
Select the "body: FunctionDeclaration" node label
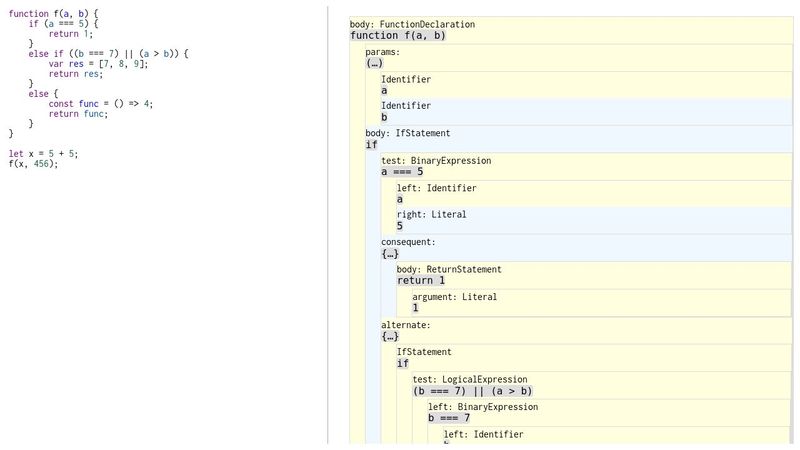click(x=412, y=24)
